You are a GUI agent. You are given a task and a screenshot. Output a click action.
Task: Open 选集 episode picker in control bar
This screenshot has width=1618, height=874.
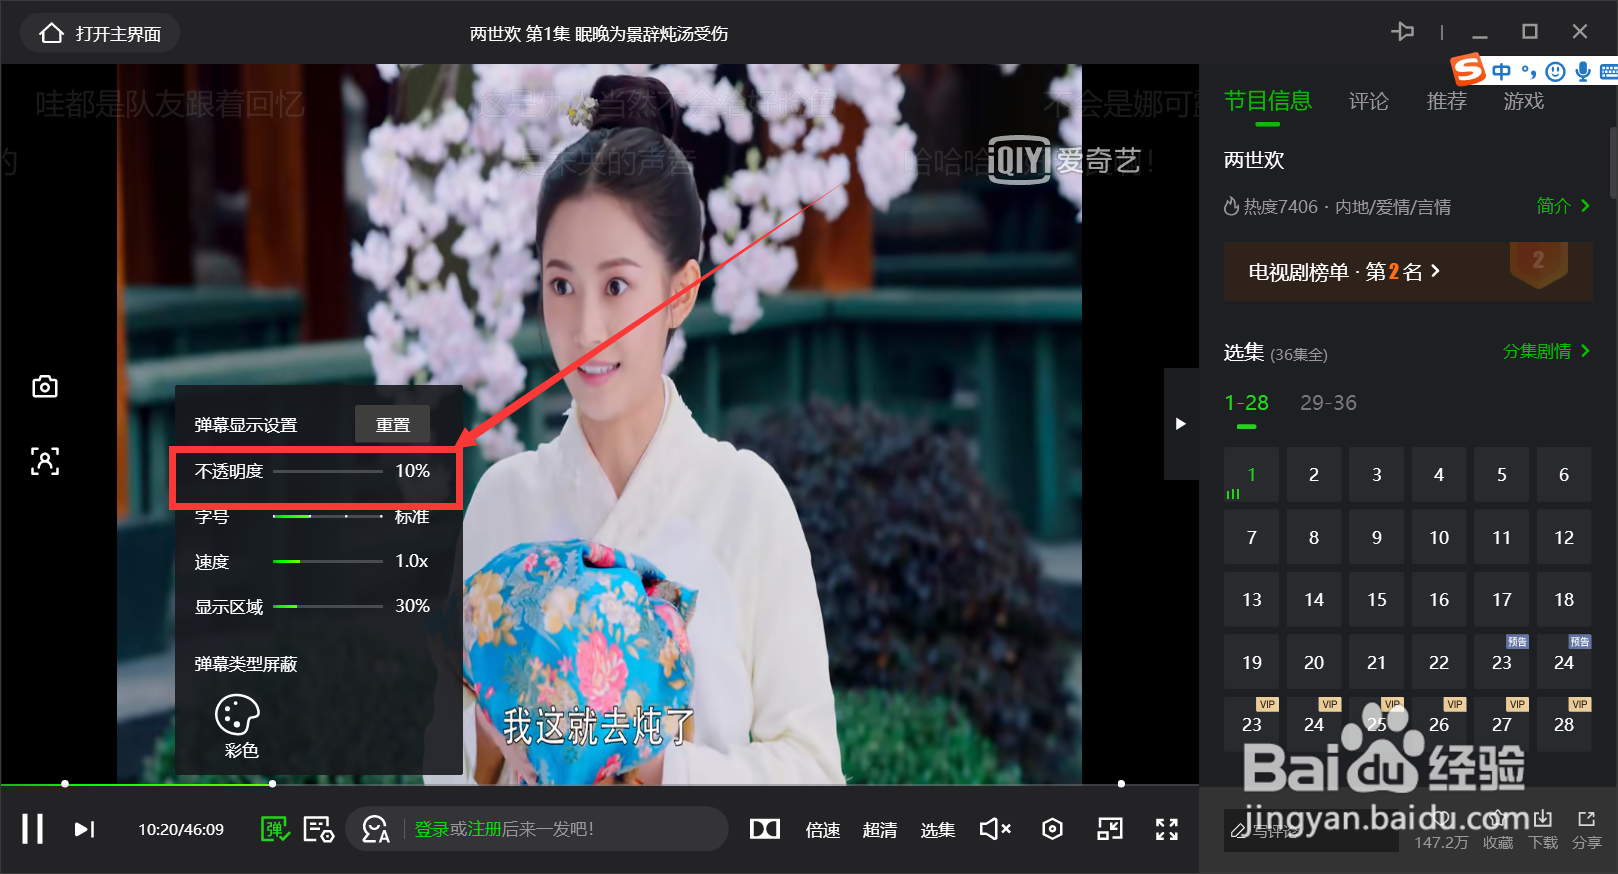938,830
